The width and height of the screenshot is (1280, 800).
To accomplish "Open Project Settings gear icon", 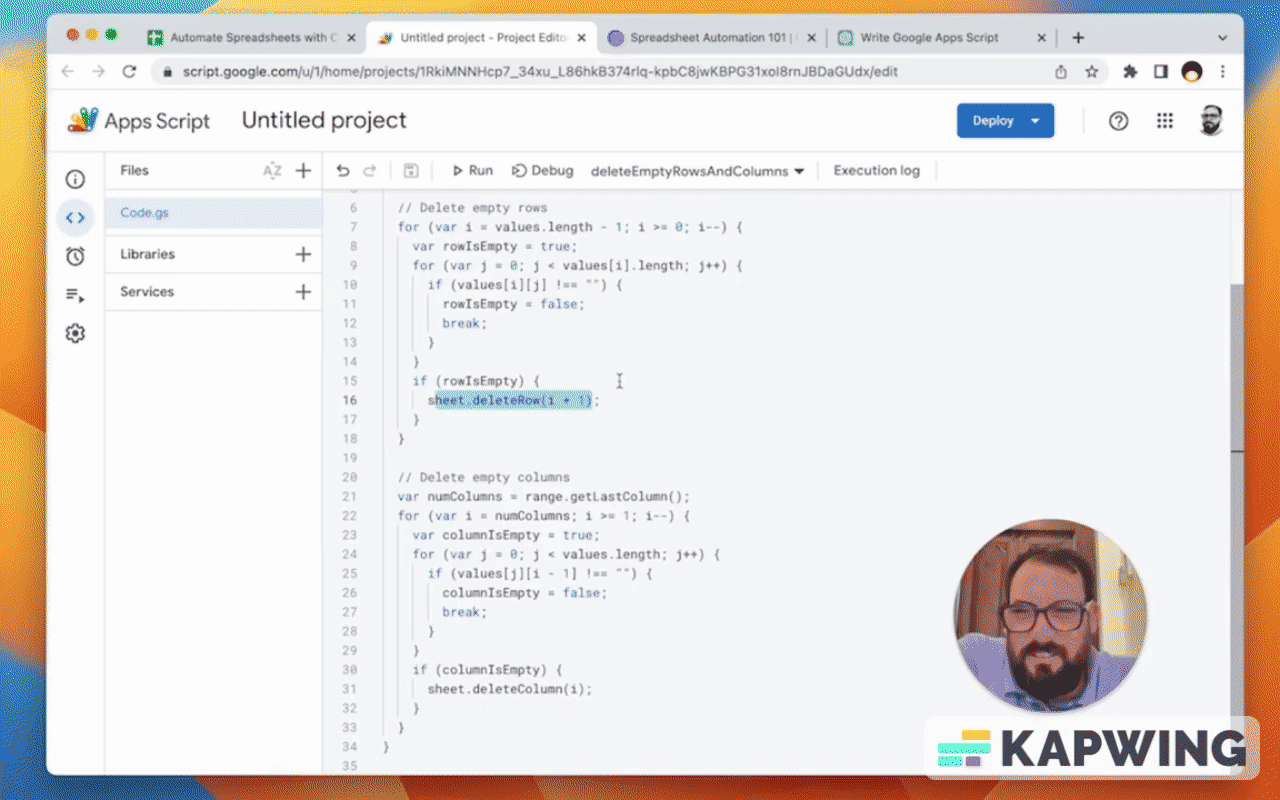I will tap(75, 333).
